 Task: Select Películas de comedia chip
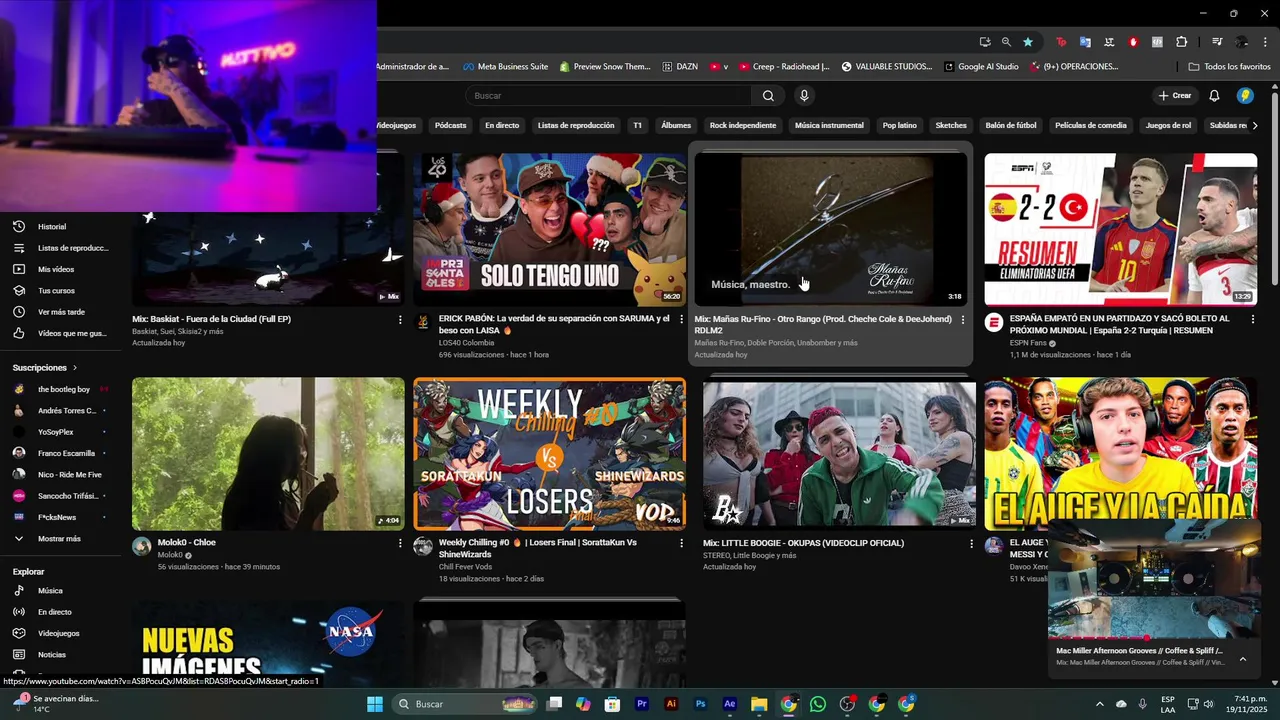point(1091,126)
